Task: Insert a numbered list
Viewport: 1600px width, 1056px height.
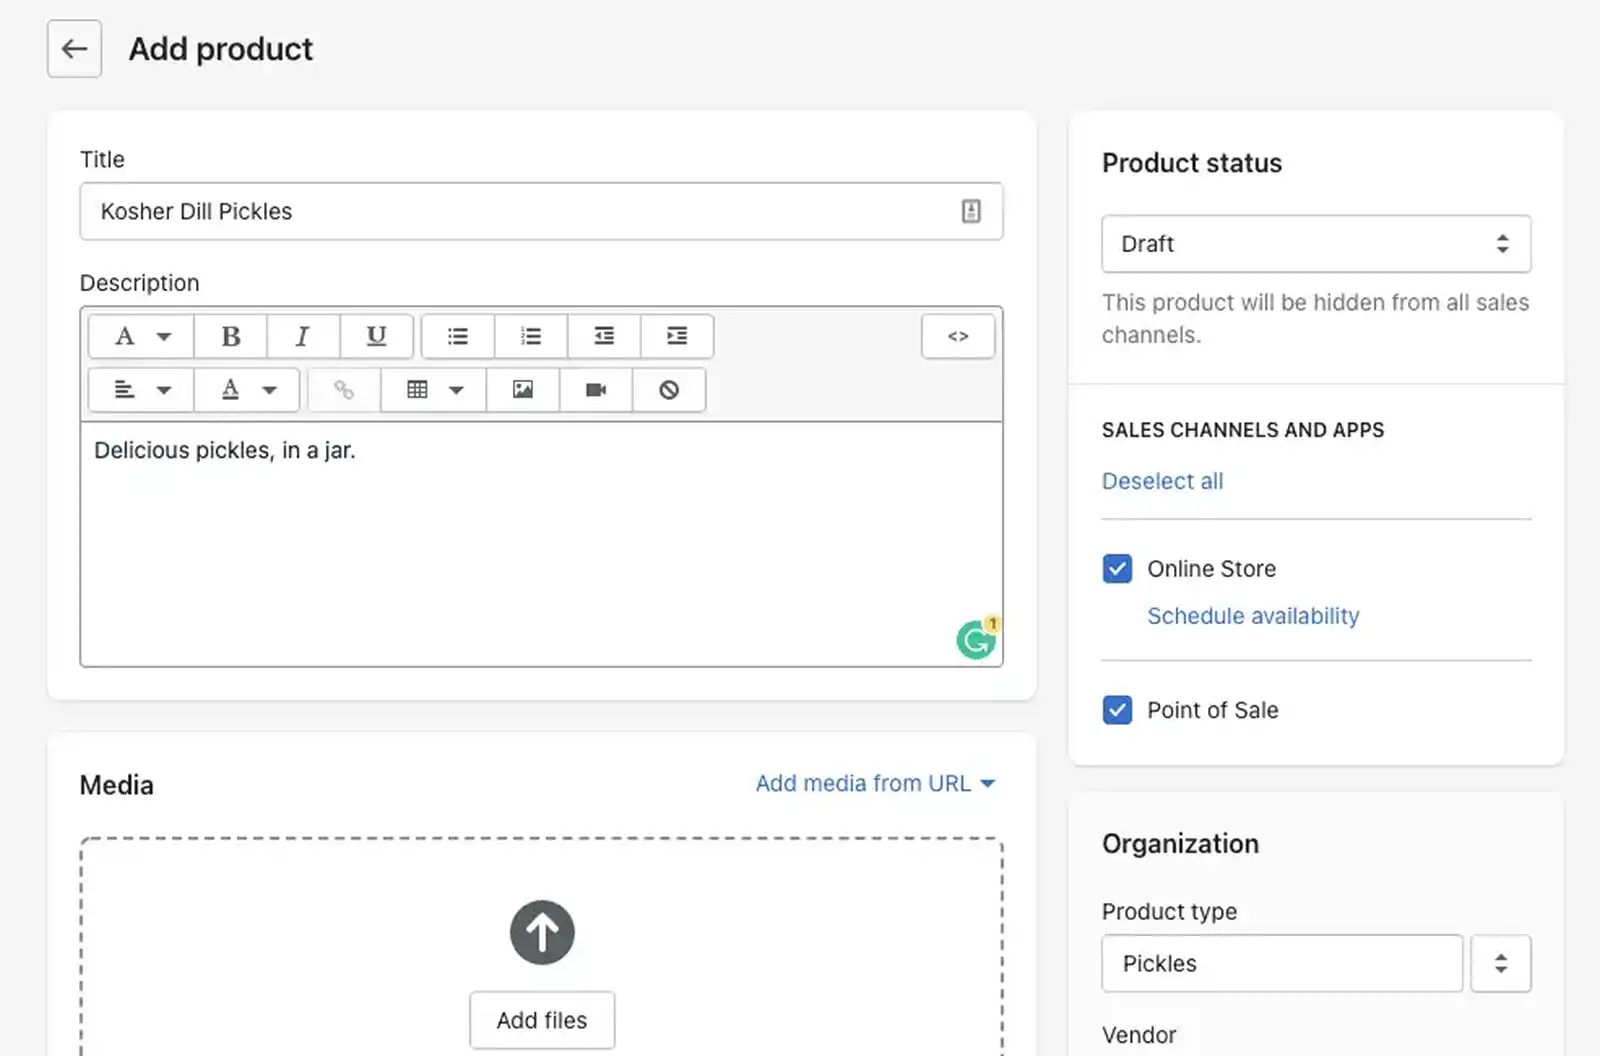Action: click(x=530, y=336)
